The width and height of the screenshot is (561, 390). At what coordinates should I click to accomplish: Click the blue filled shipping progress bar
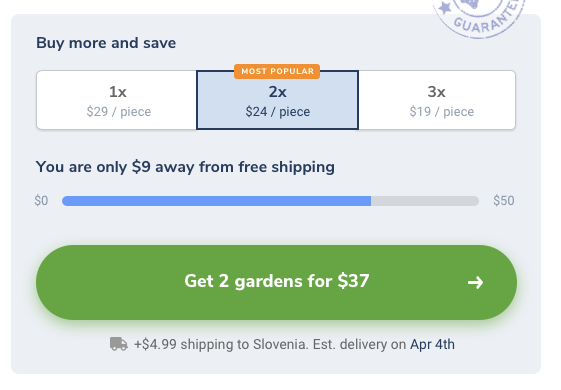click(x=216, y=201)
